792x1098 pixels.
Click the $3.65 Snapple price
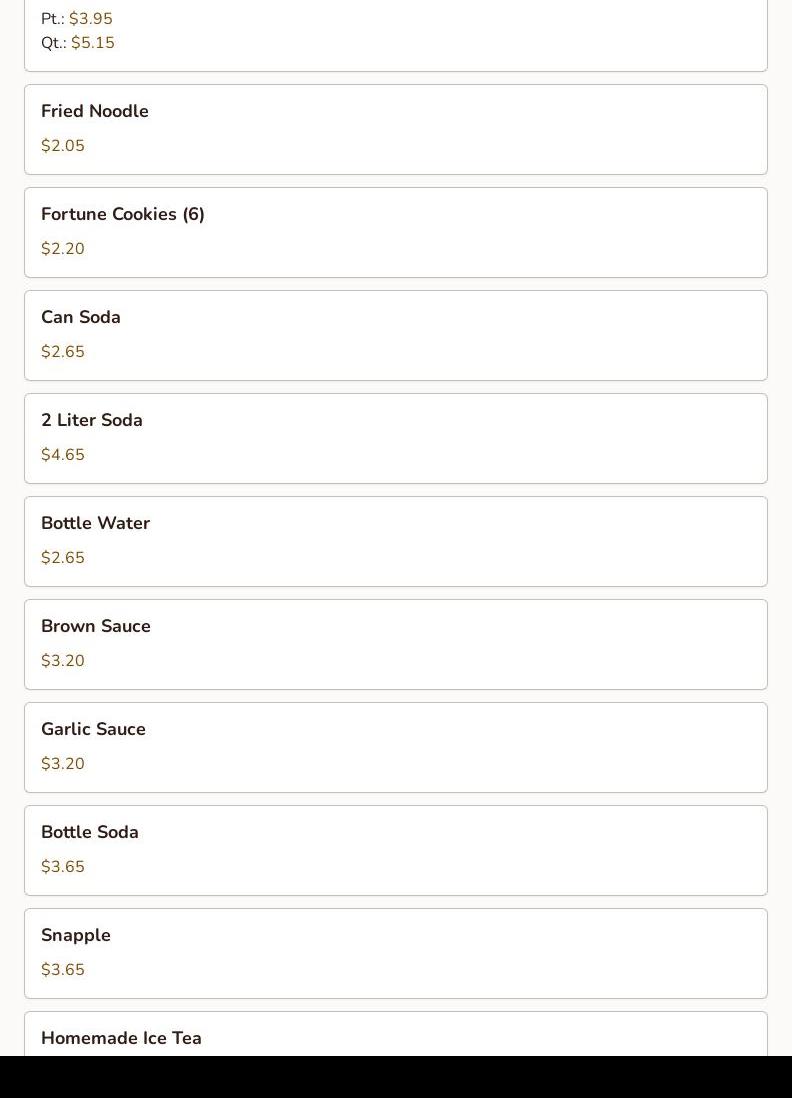63,969
